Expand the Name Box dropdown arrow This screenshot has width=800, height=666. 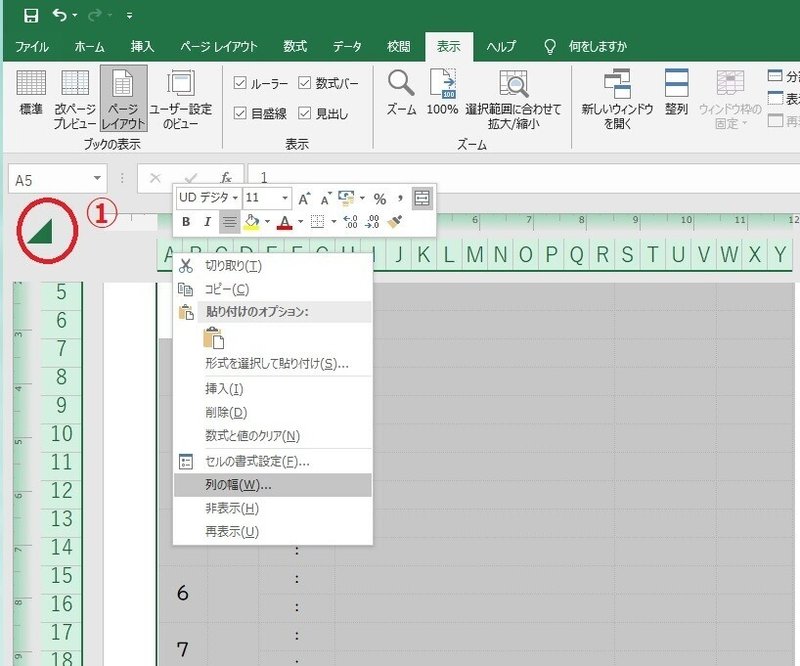(97, 179)
